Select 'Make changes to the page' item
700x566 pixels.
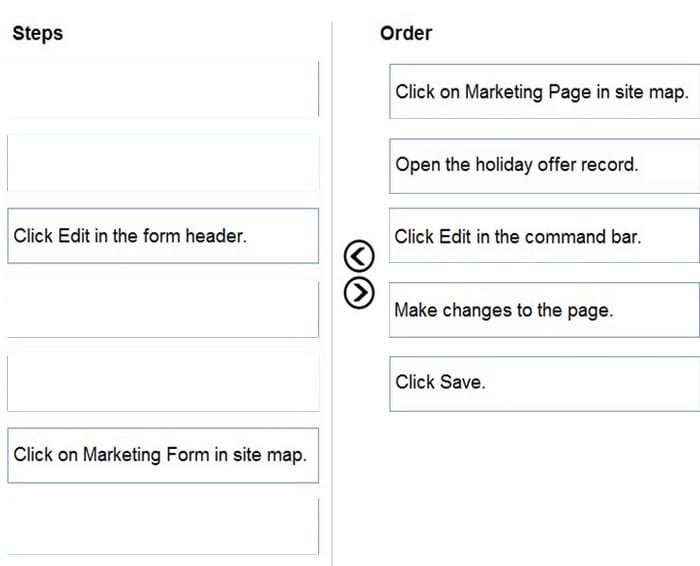(x=545, y=310)
